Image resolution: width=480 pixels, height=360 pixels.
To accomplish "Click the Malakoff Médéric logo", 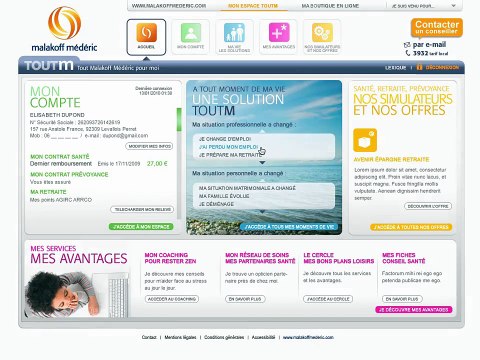I will click(x=64, y=29).
